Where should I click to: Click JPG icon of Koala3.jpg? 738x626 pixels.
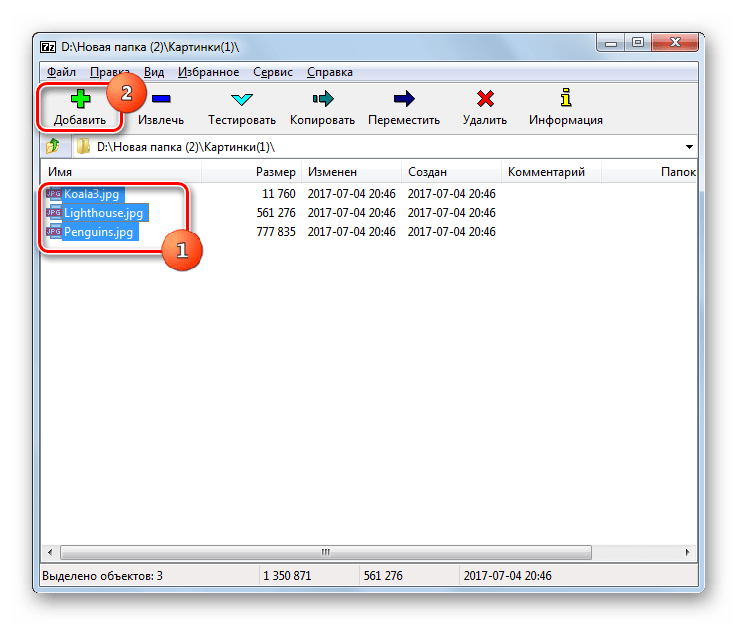click(x=54, y=193)
